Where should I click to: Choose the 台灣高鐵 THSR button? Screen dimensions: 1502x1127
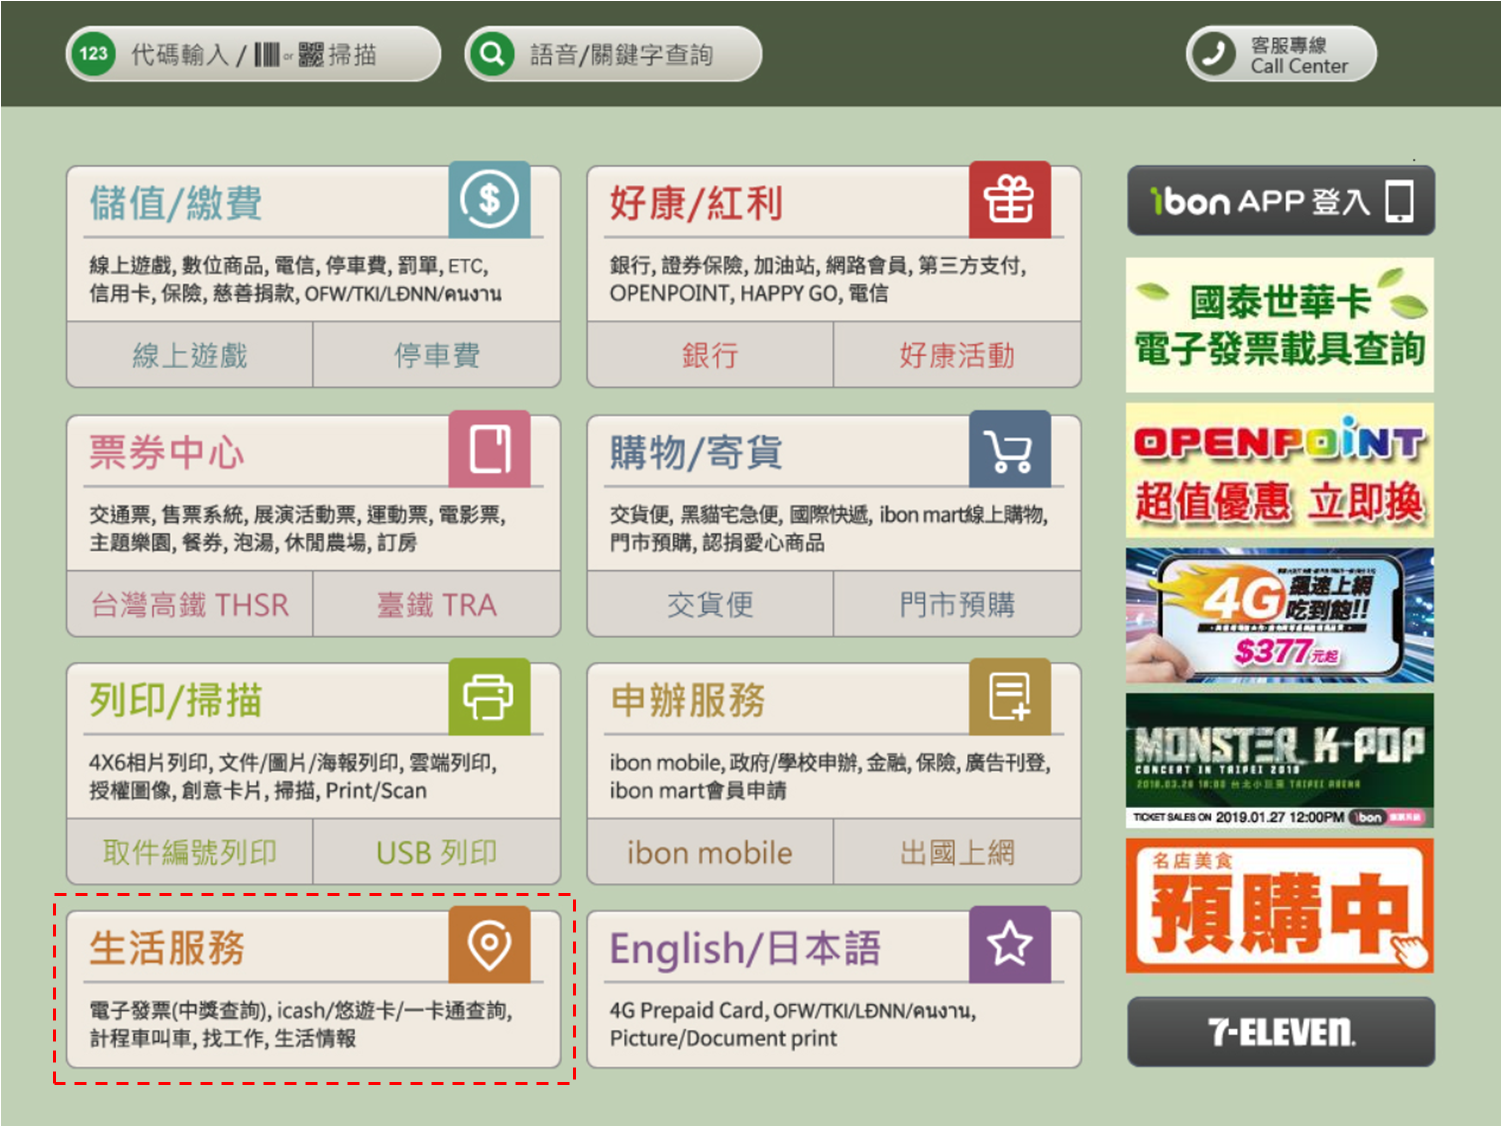[190, 604]
